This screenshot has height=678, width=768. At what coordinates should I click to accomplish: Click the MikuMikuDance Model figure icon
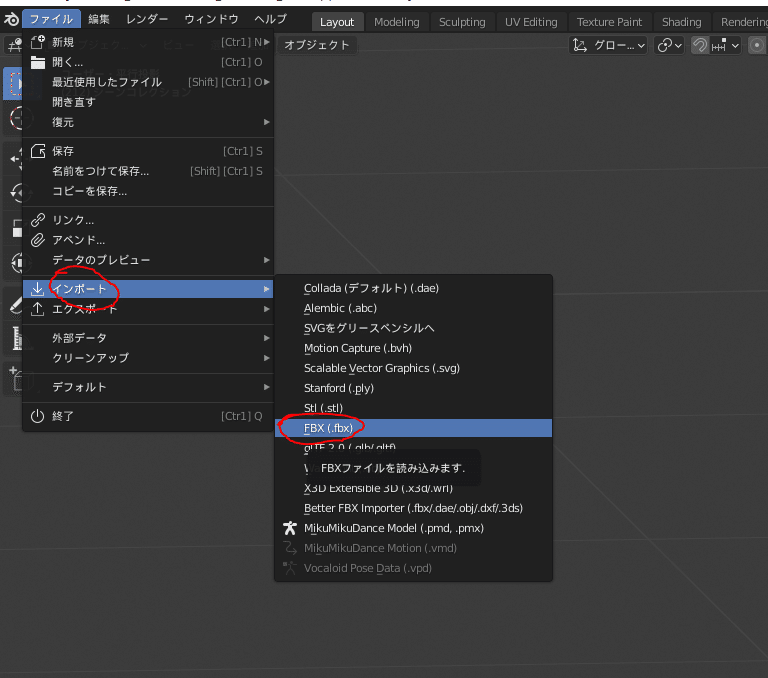point(290,528)
